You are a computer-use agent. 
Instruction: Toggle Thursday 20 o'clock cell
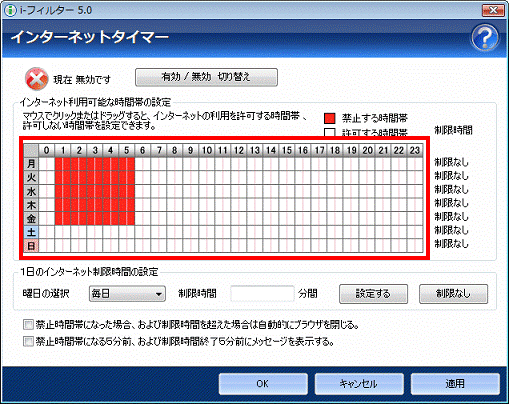[x=367, y=205]
